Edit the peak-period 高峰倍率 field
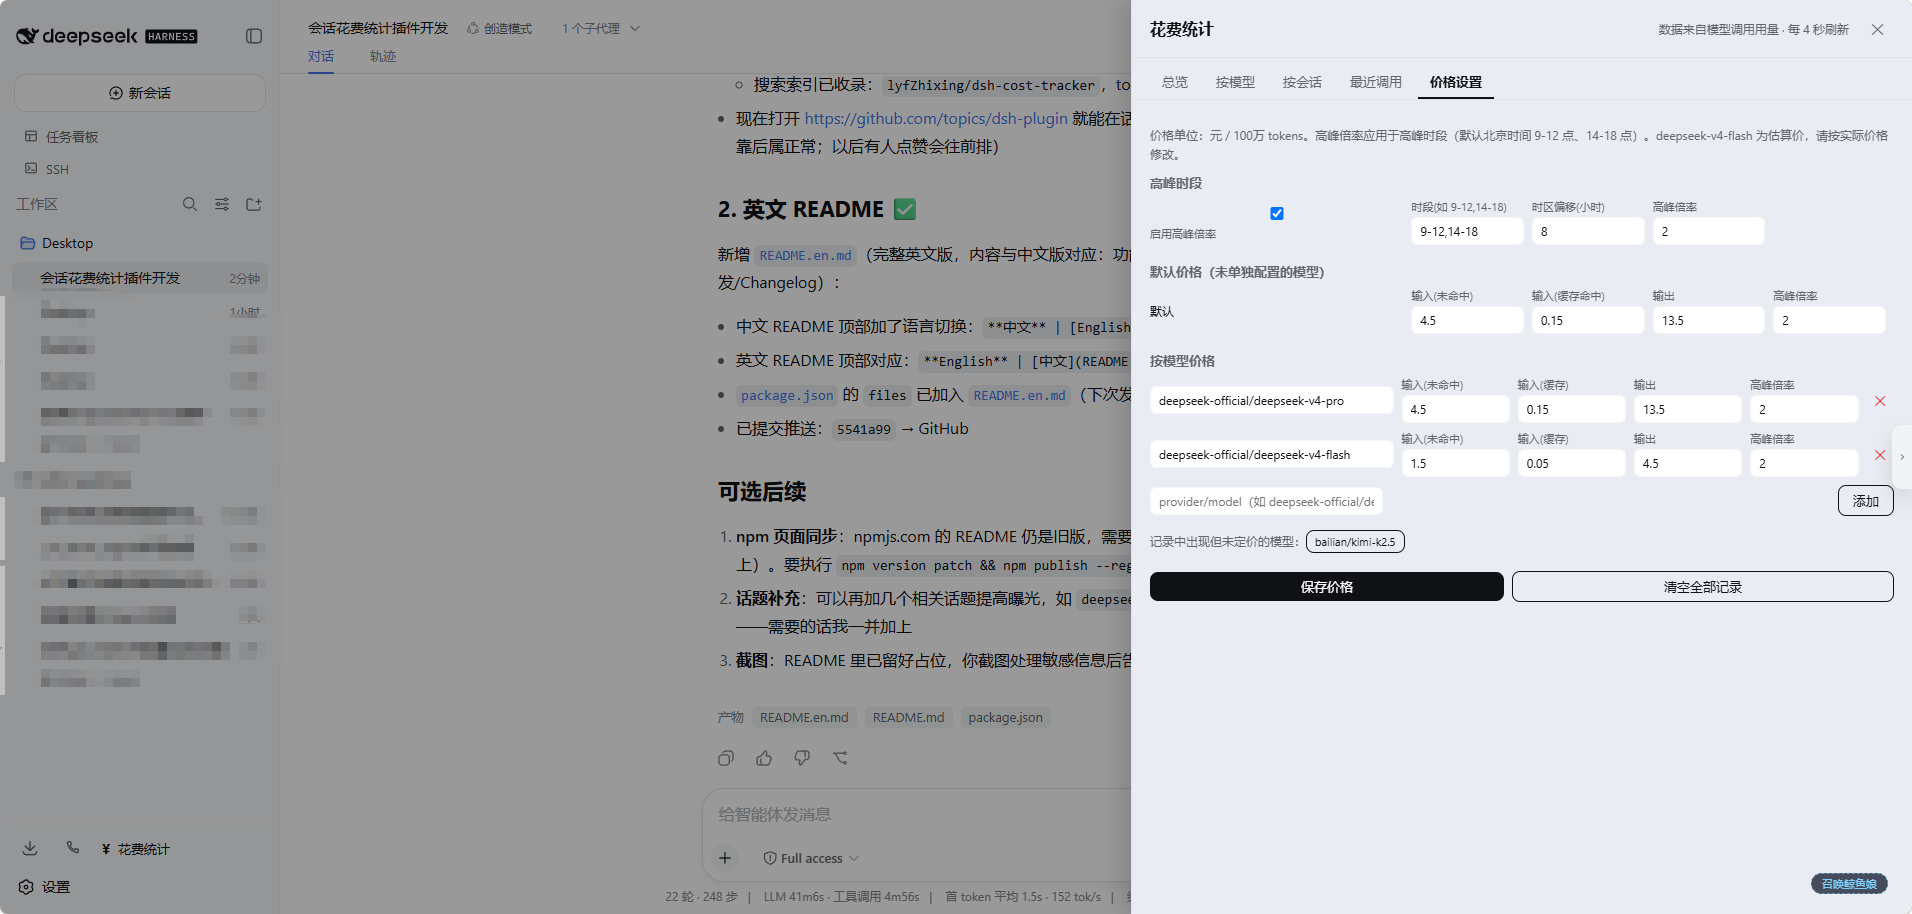The width and height of the screenshot is (1912, 914). 1708,231
